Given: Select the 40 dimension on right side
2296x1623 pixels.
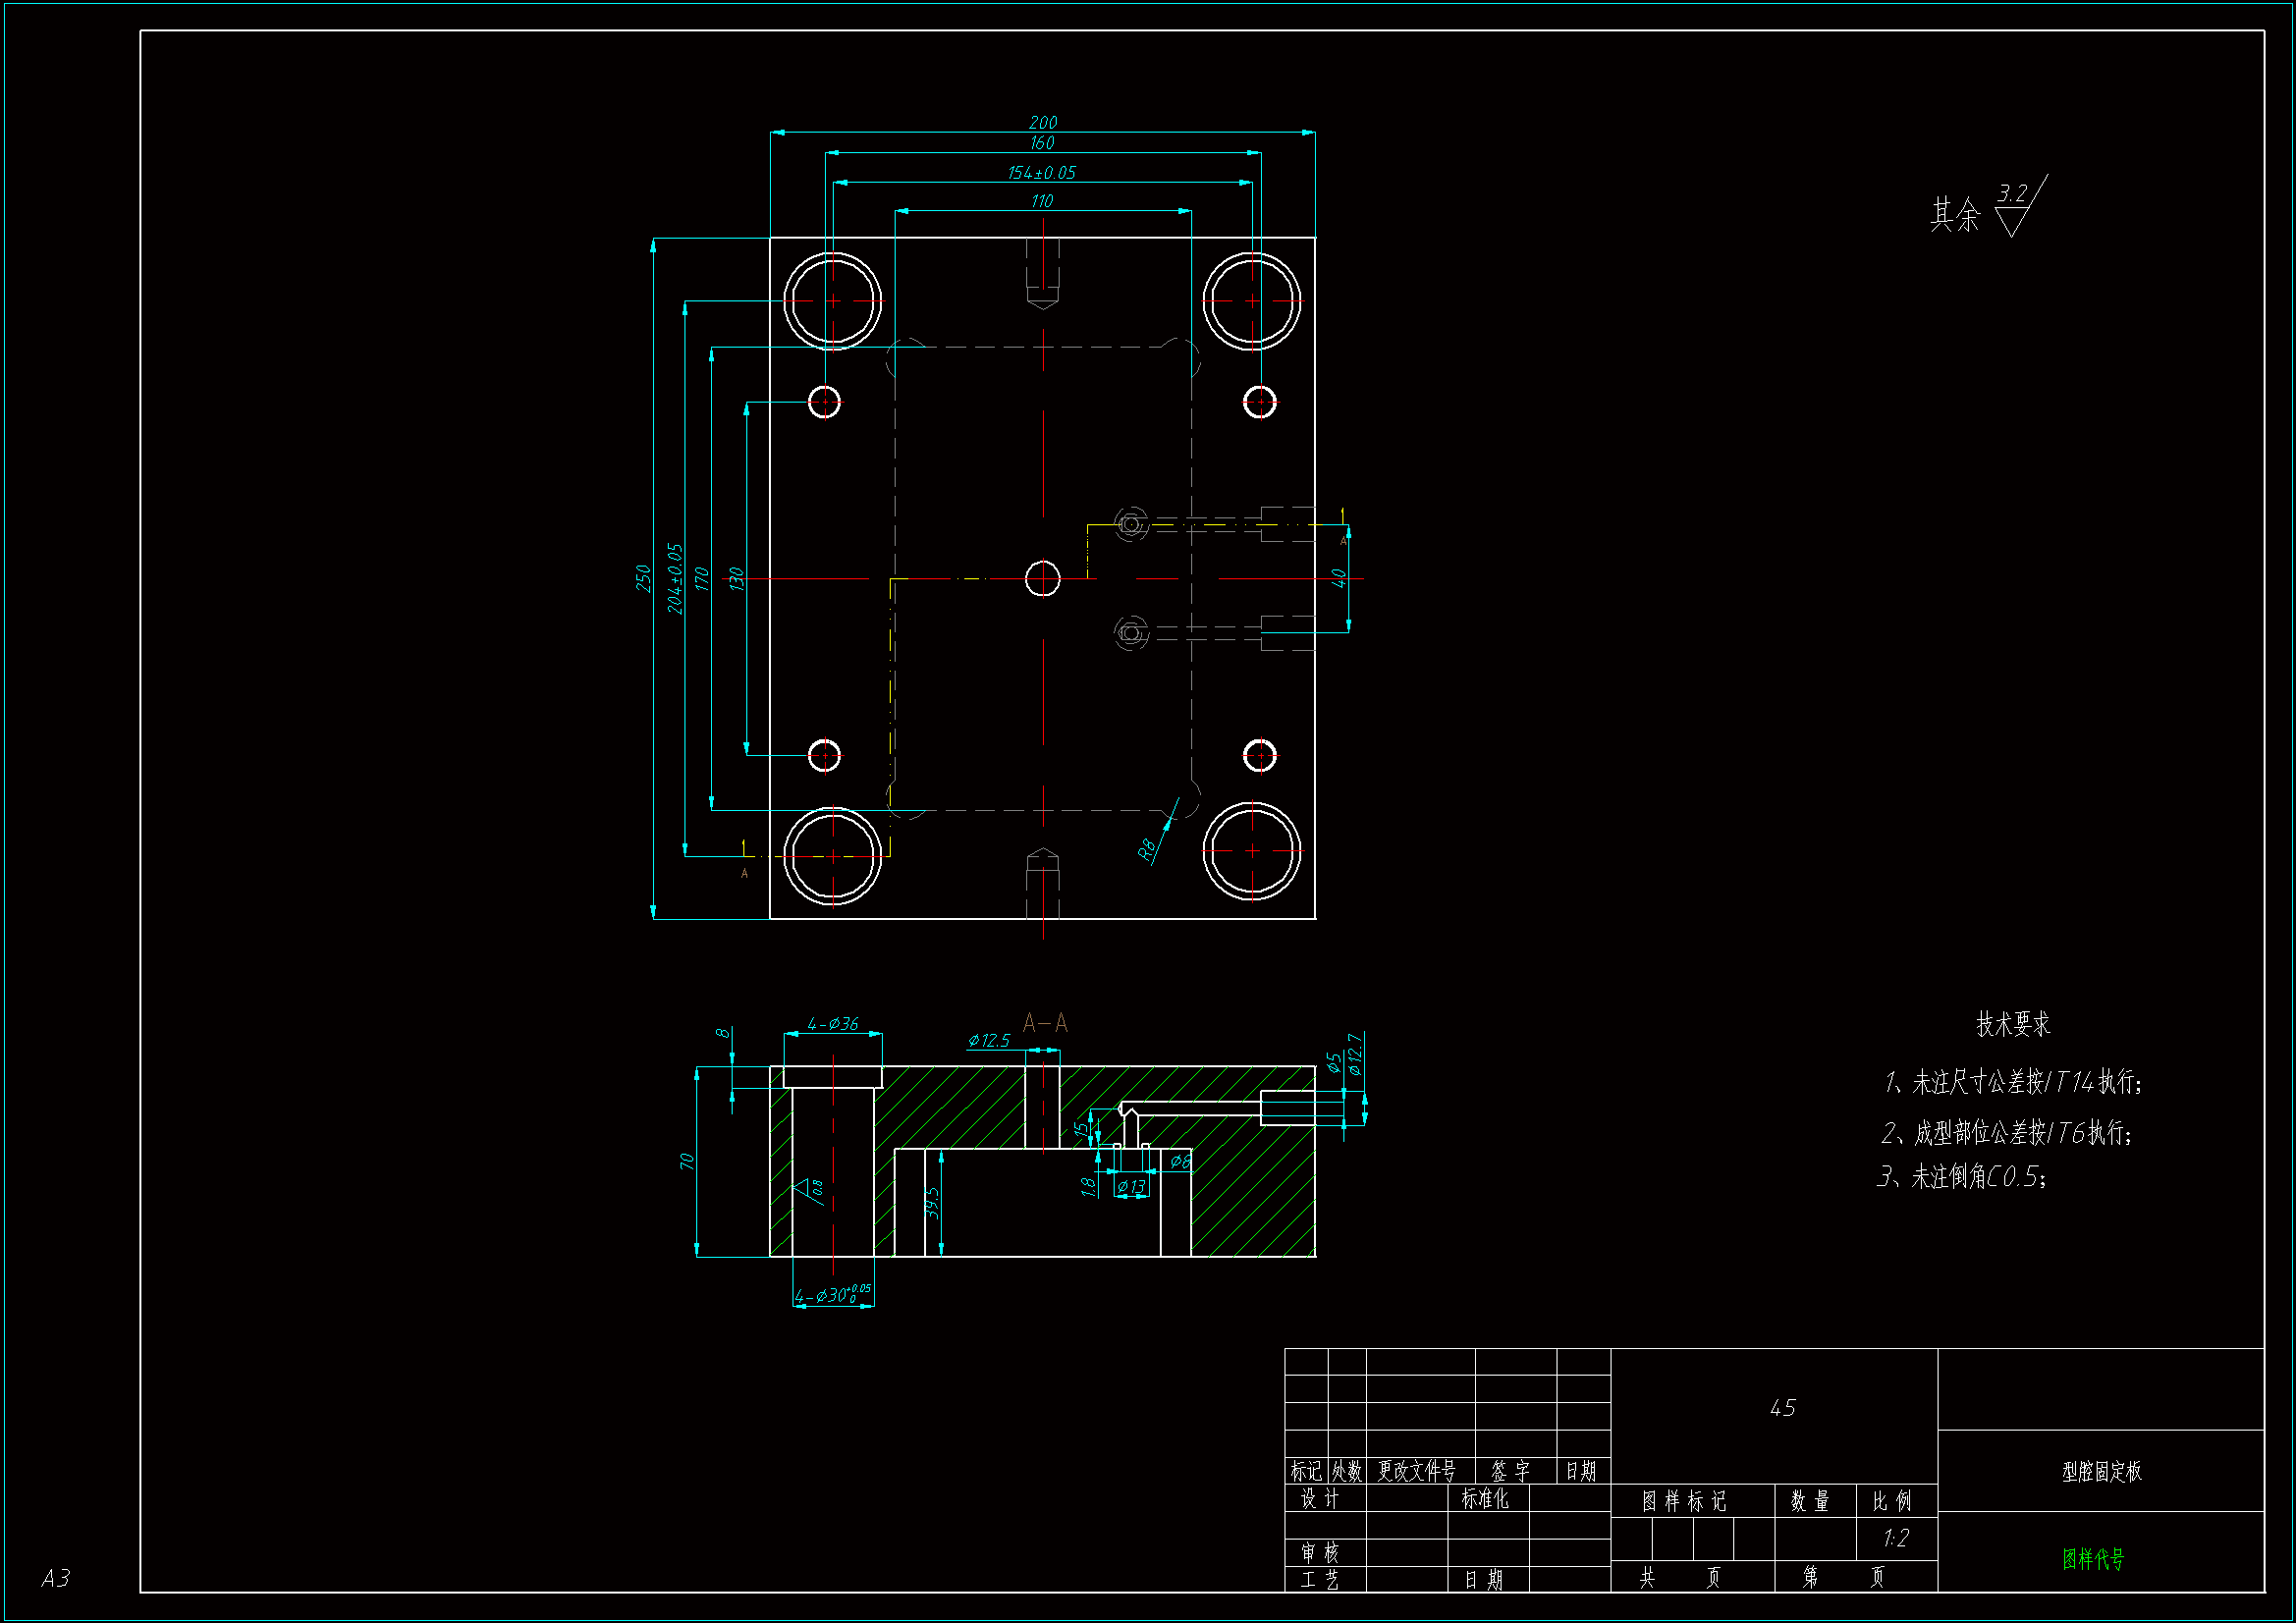Looking at the screenshot, I should (x=1338, y=578).
